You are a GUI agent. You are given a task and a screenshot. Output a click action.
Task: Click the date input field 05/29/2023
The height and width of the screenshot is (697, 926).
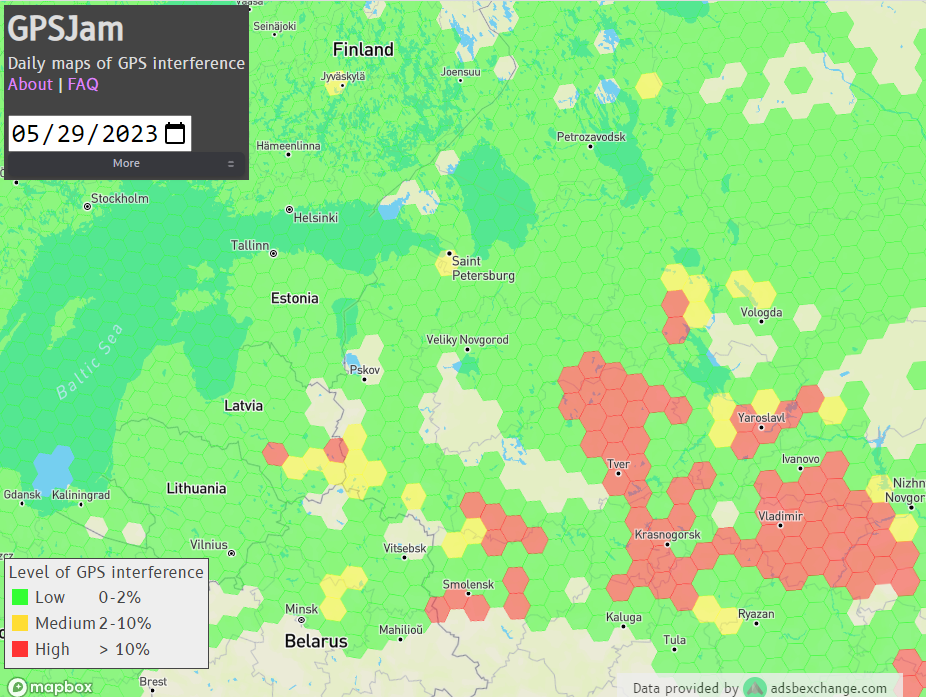pos(99,133)
